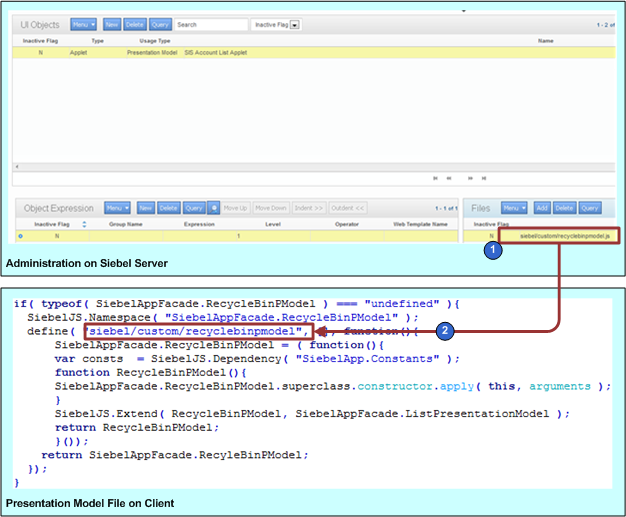Go to first record set icon

435,178
